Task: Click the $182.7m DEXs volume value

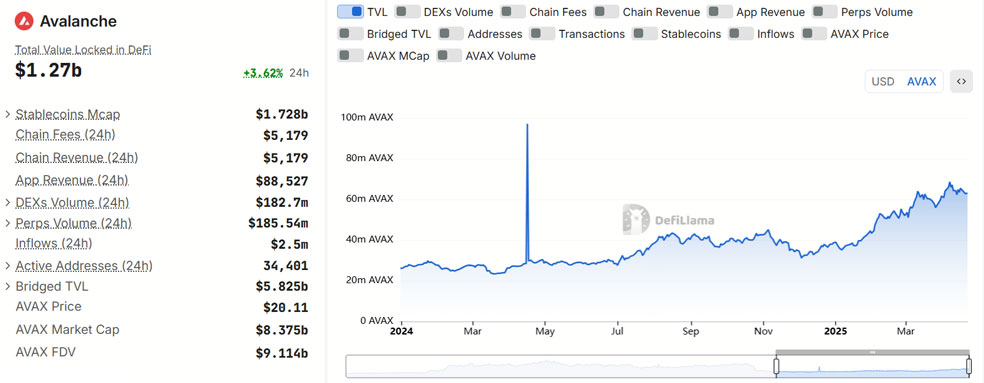Action: [282, 203]
